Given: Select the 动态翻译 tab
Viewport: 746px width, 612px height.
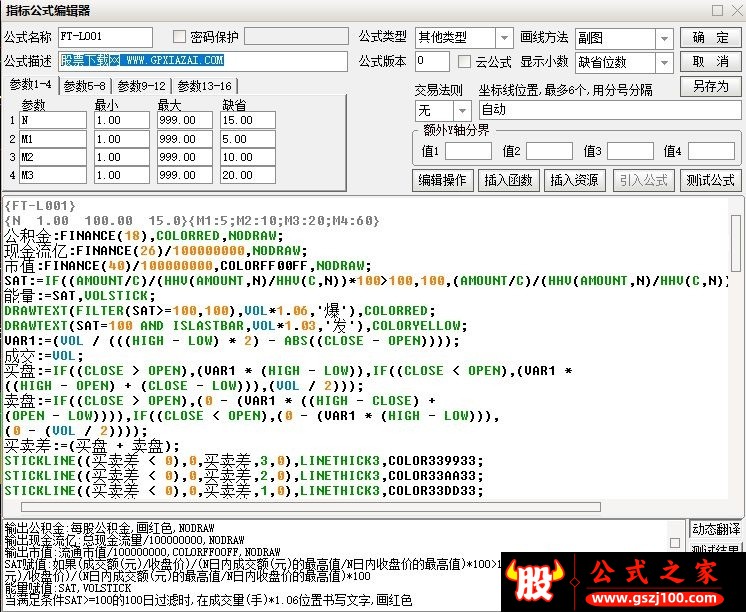Looking at the screenshot, I should pos(716,529).
